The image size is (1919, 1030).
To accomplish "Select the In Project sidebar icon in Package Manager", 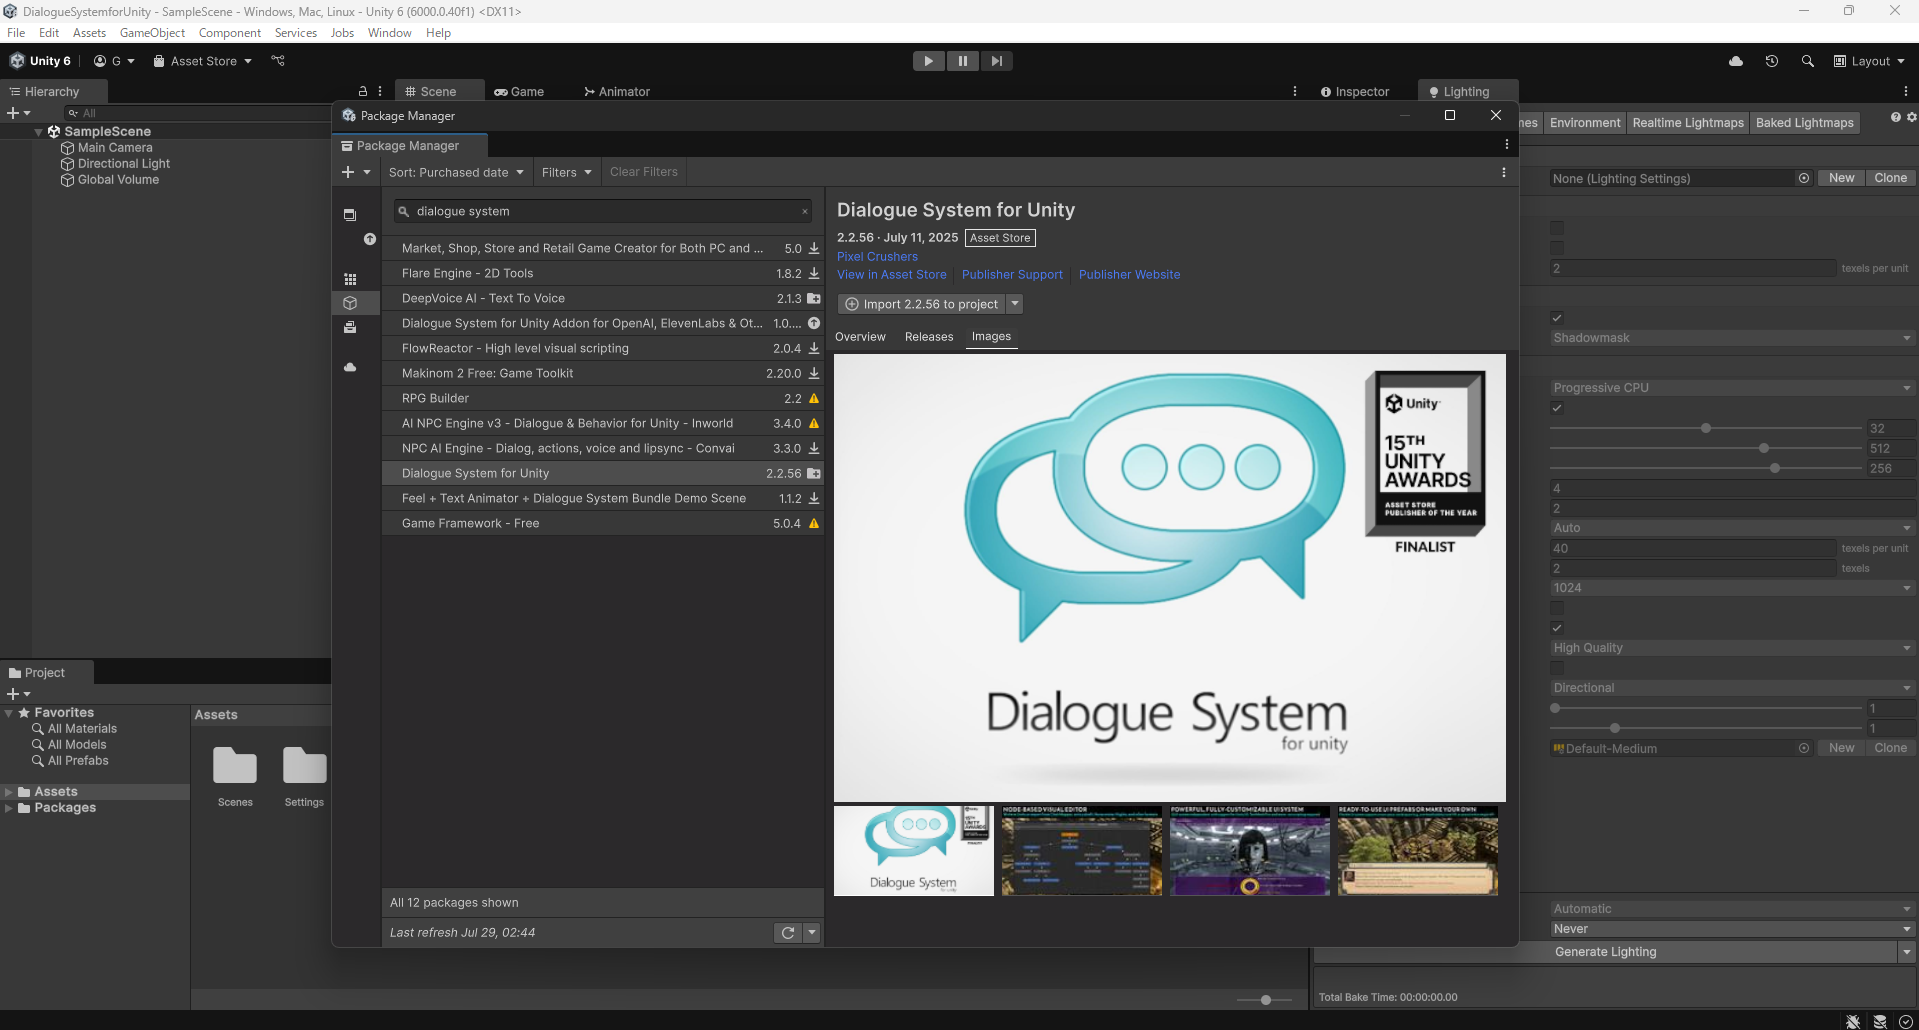I will (x=350, y=214).
